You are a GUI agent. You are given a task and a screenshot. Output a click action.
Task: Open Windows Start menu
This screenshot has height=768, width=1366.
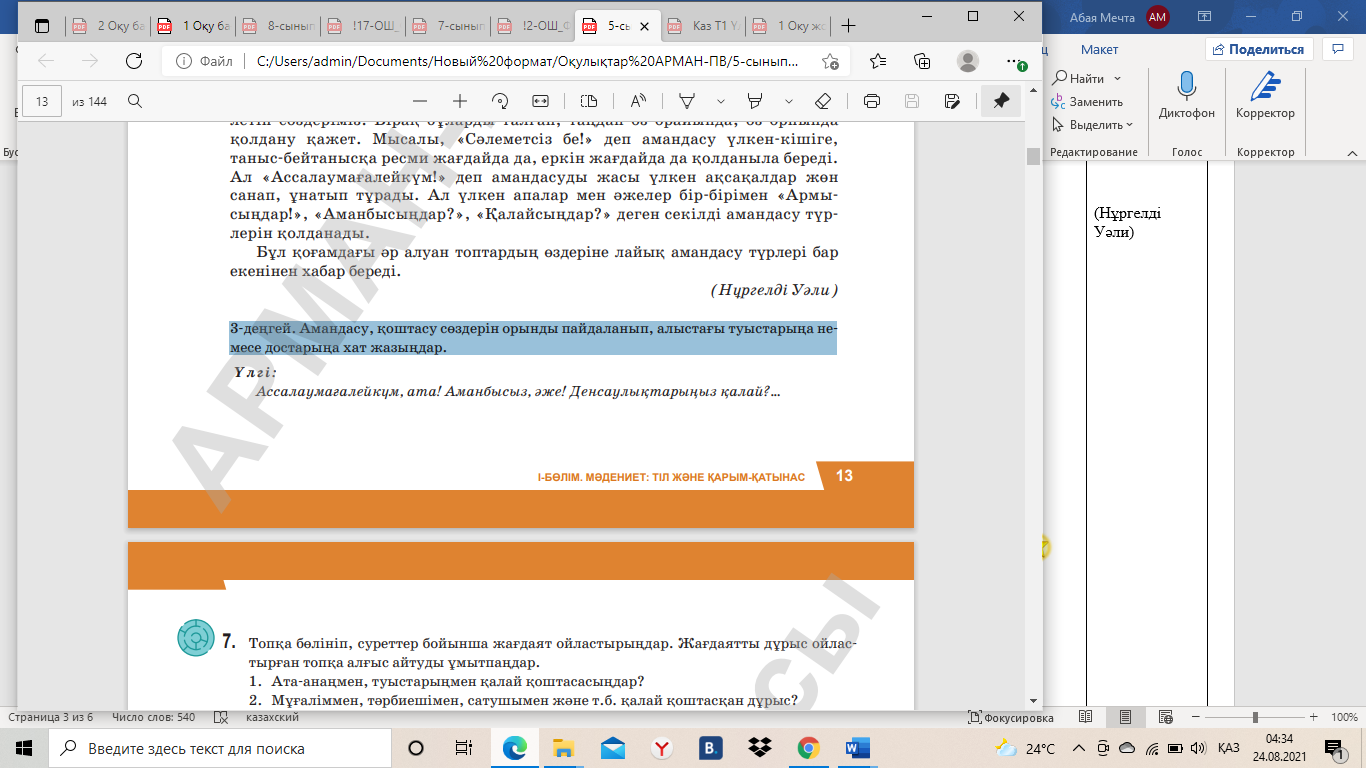tap(24, 748)
